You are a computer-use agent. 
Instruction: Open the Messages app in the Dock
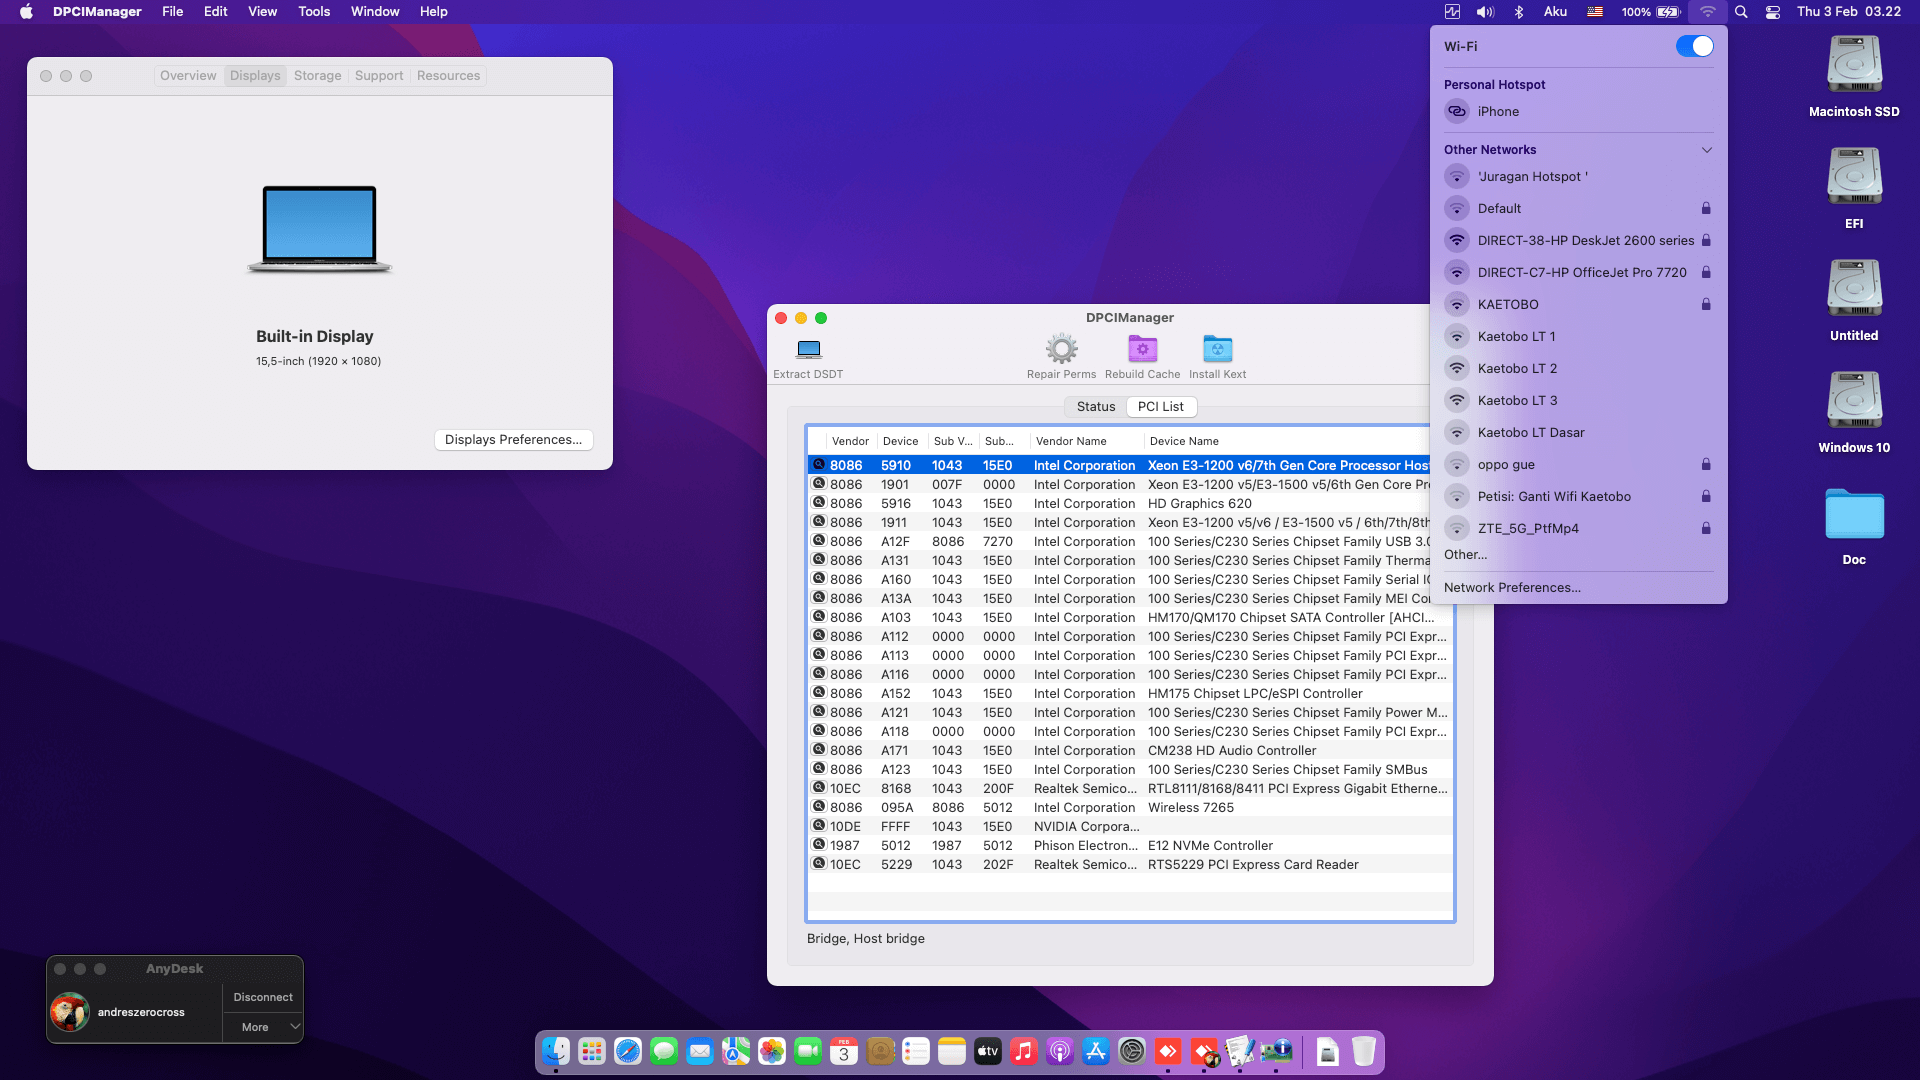click(664, 1051)
